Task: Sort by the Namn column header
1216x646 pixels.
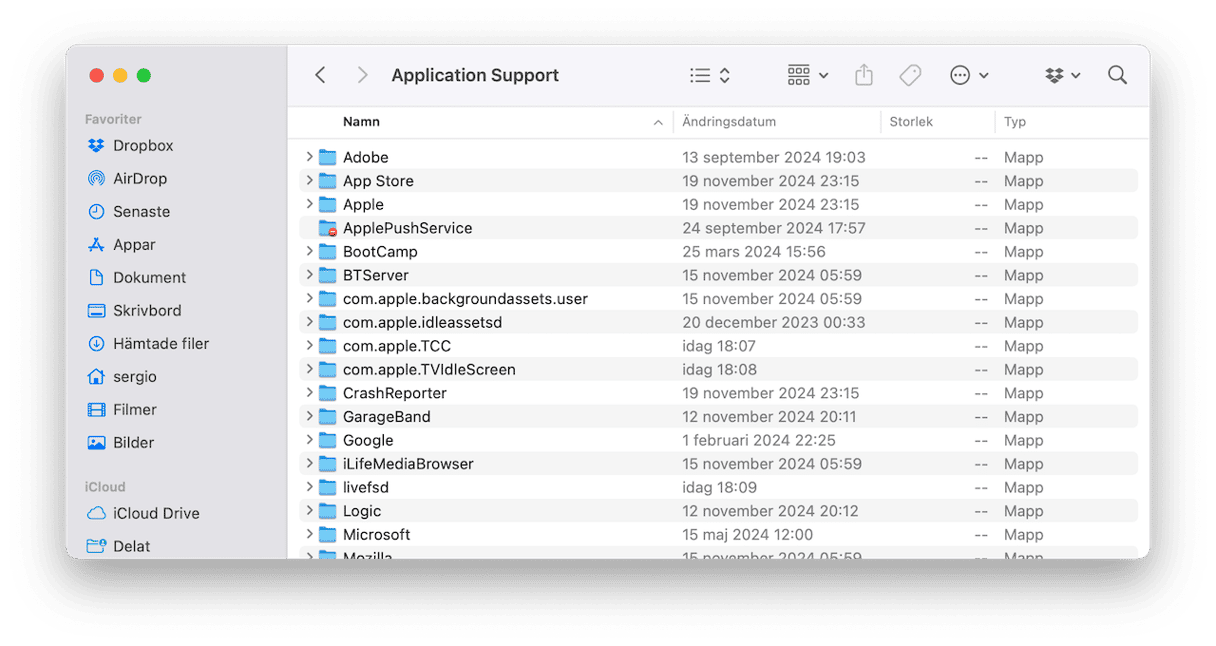Action: [361, 122]
